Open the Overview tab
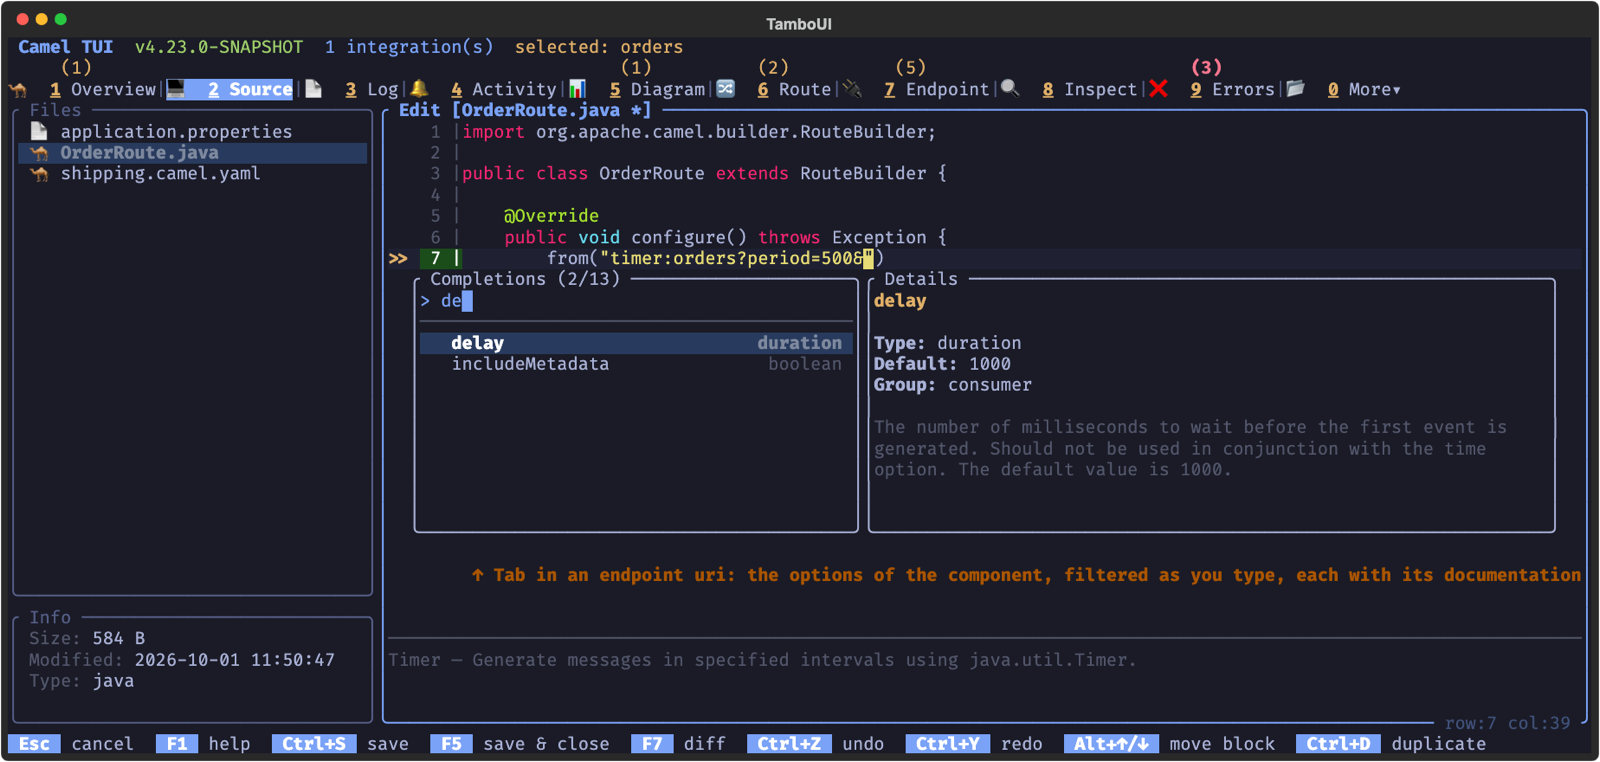Screen dimensions: 1600x762 [x=103, y=89]
